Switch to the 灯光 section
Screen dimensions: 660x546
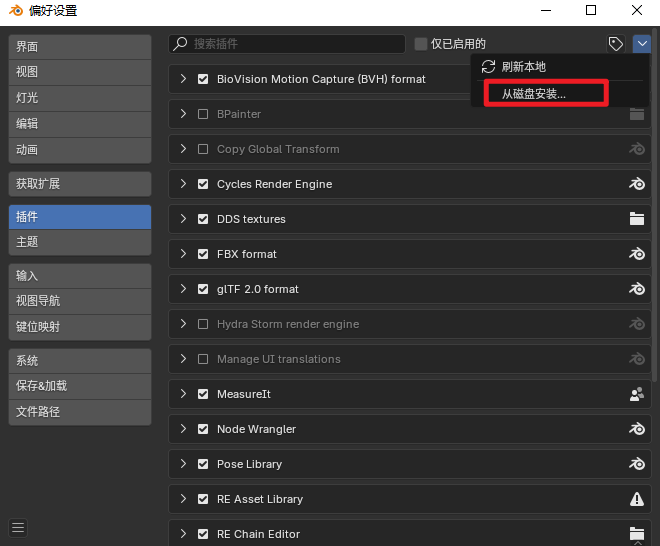pyautogui.click(x=80, y=98)
